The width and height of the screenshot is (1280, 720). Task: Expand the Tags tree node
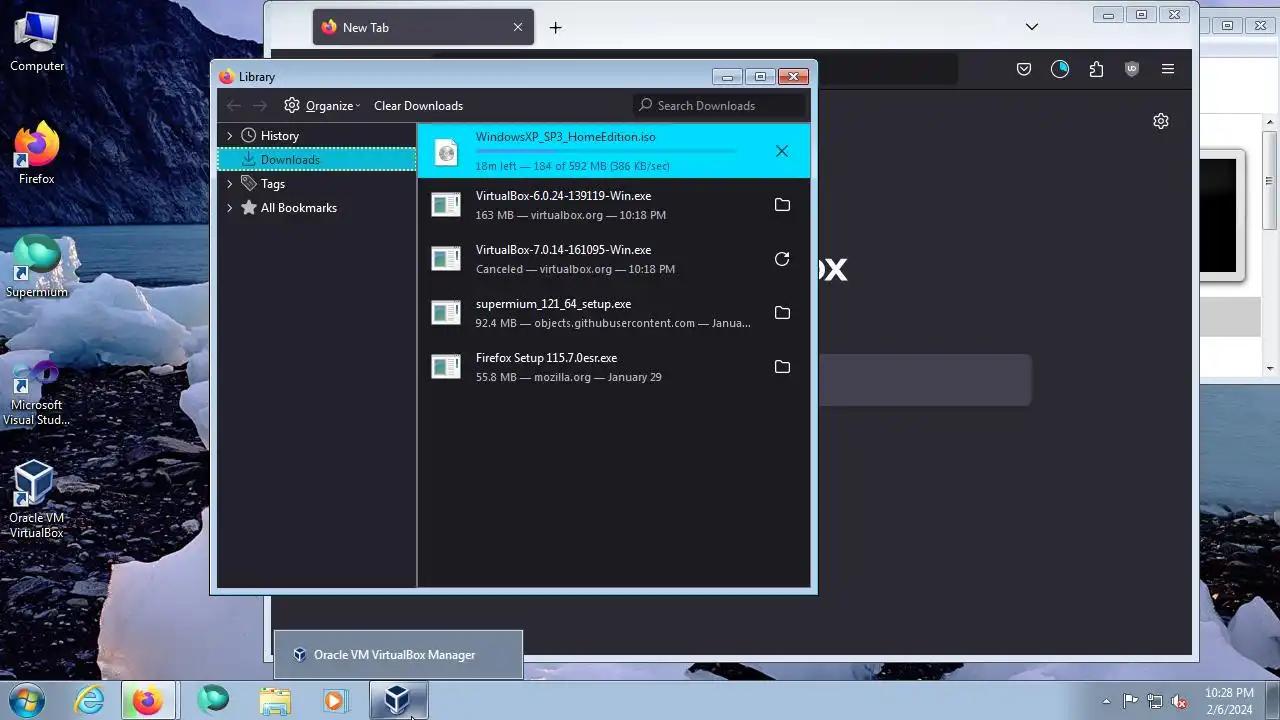tap(229, 184)
